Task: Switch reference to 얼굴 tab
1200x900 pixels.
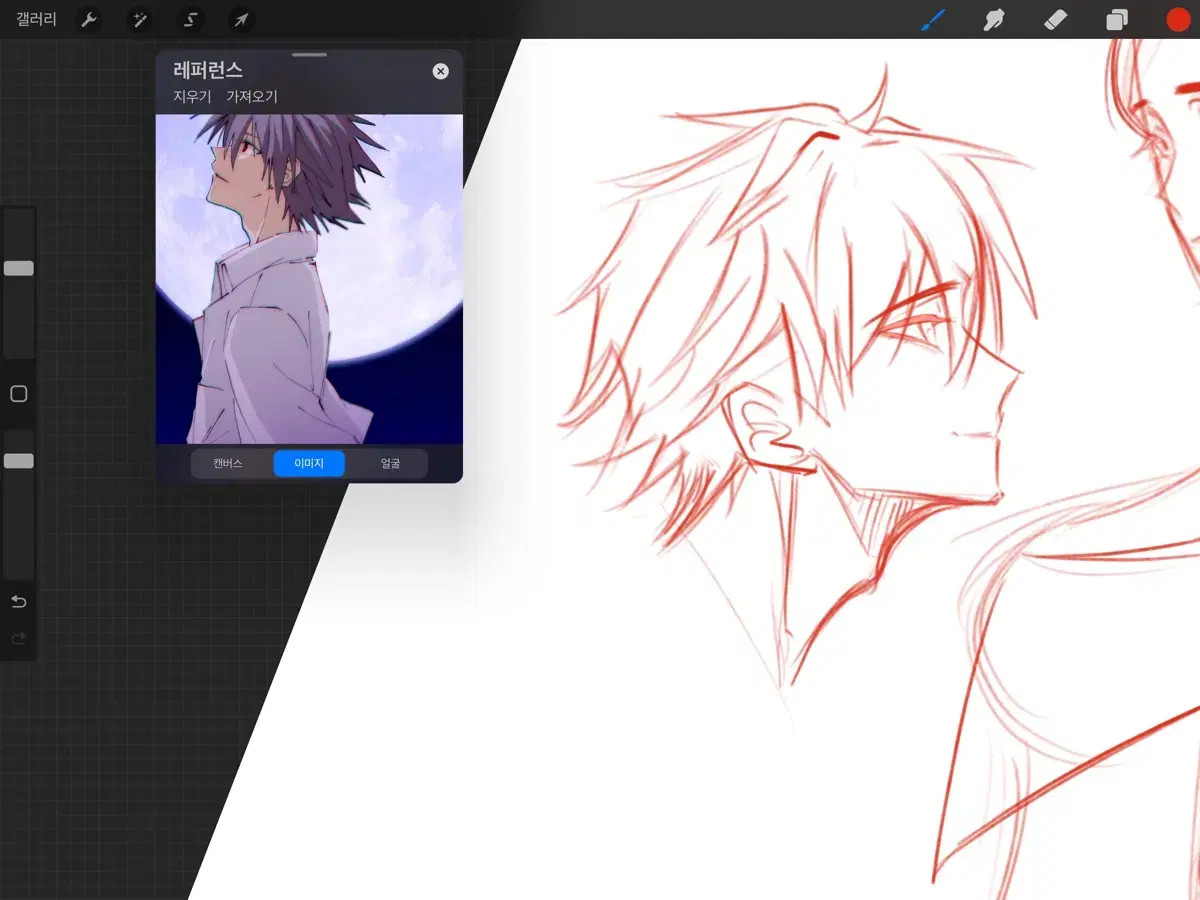Action: [390, 464]
